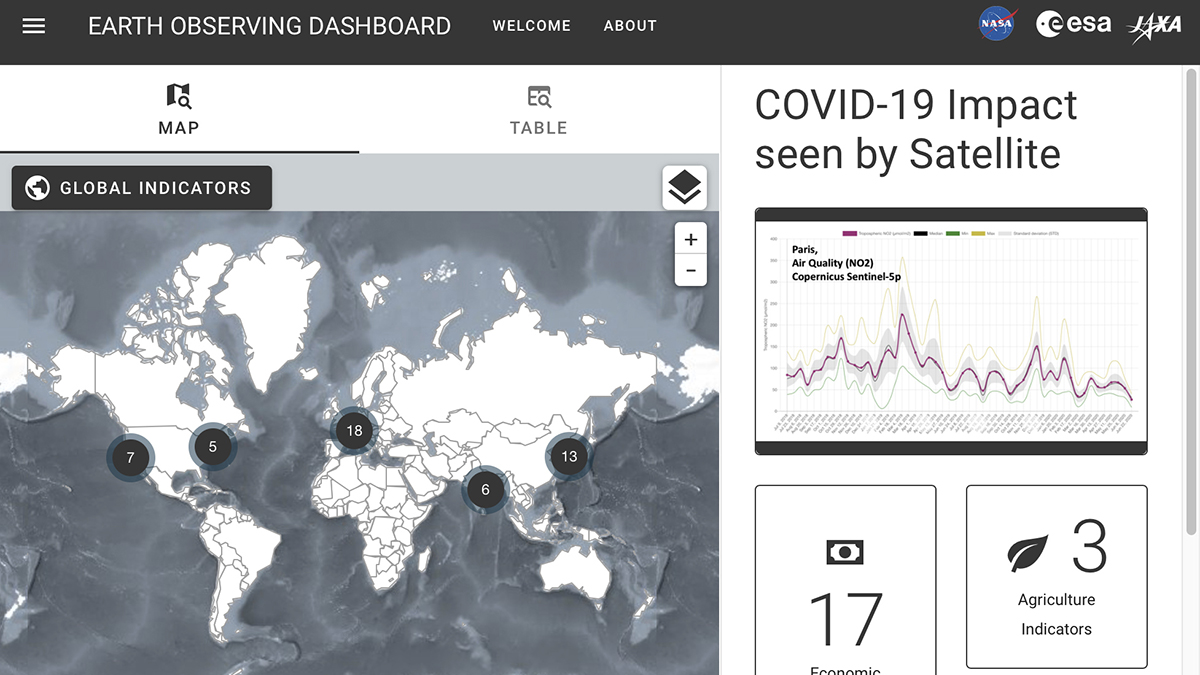
Task: Switch to the TABLE tab
Action: click(539, 110)
